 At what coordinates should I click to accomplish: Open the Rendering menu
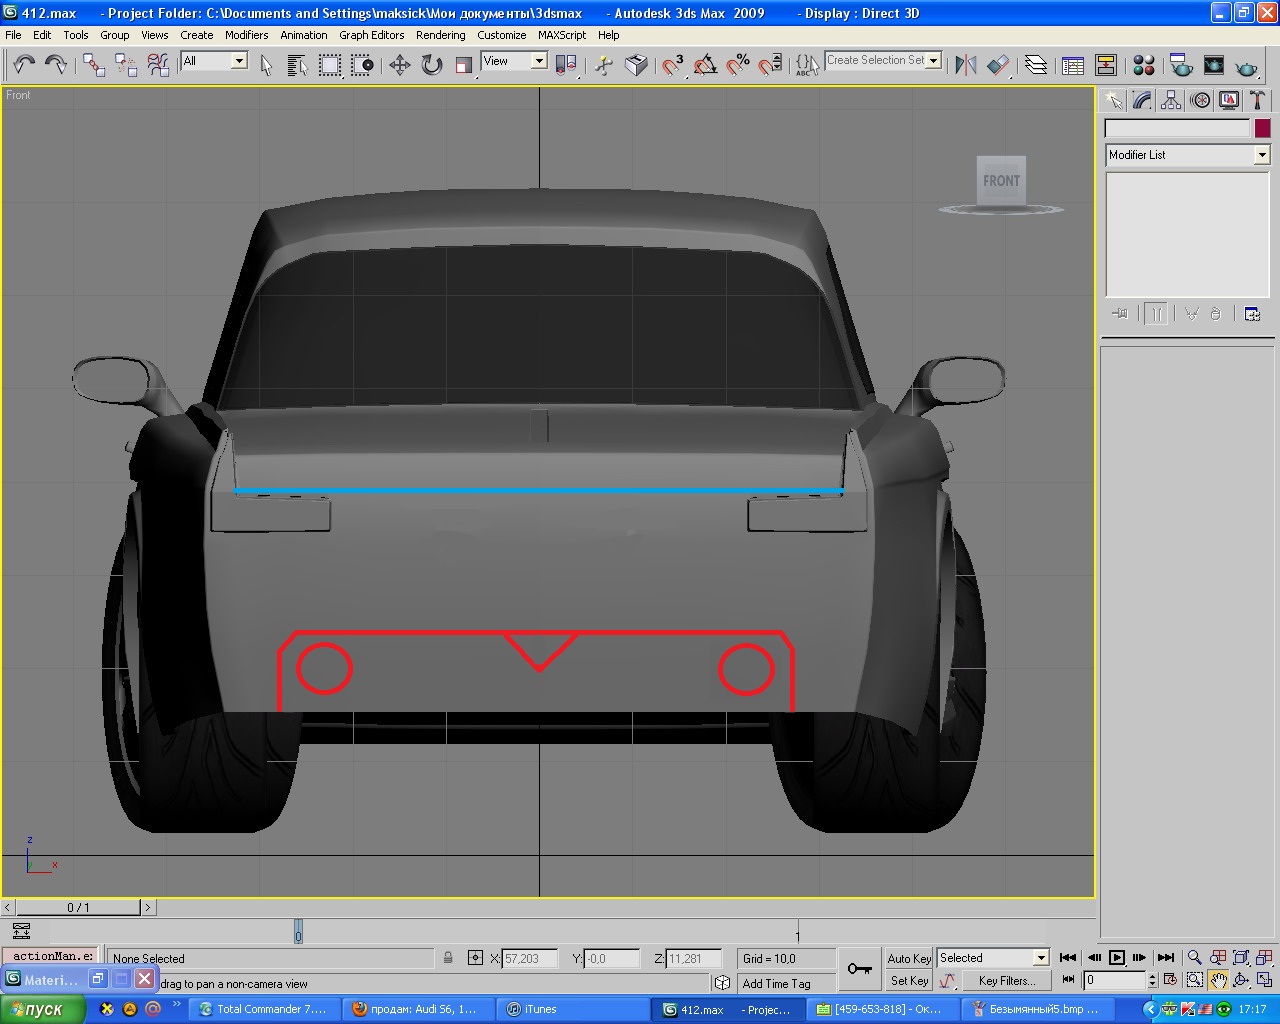(x=440, y=35)
